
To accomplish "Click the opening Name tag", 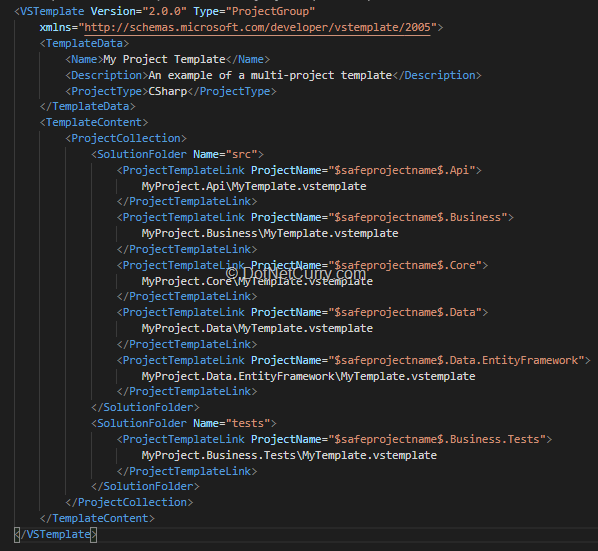I will coord(84,59).
